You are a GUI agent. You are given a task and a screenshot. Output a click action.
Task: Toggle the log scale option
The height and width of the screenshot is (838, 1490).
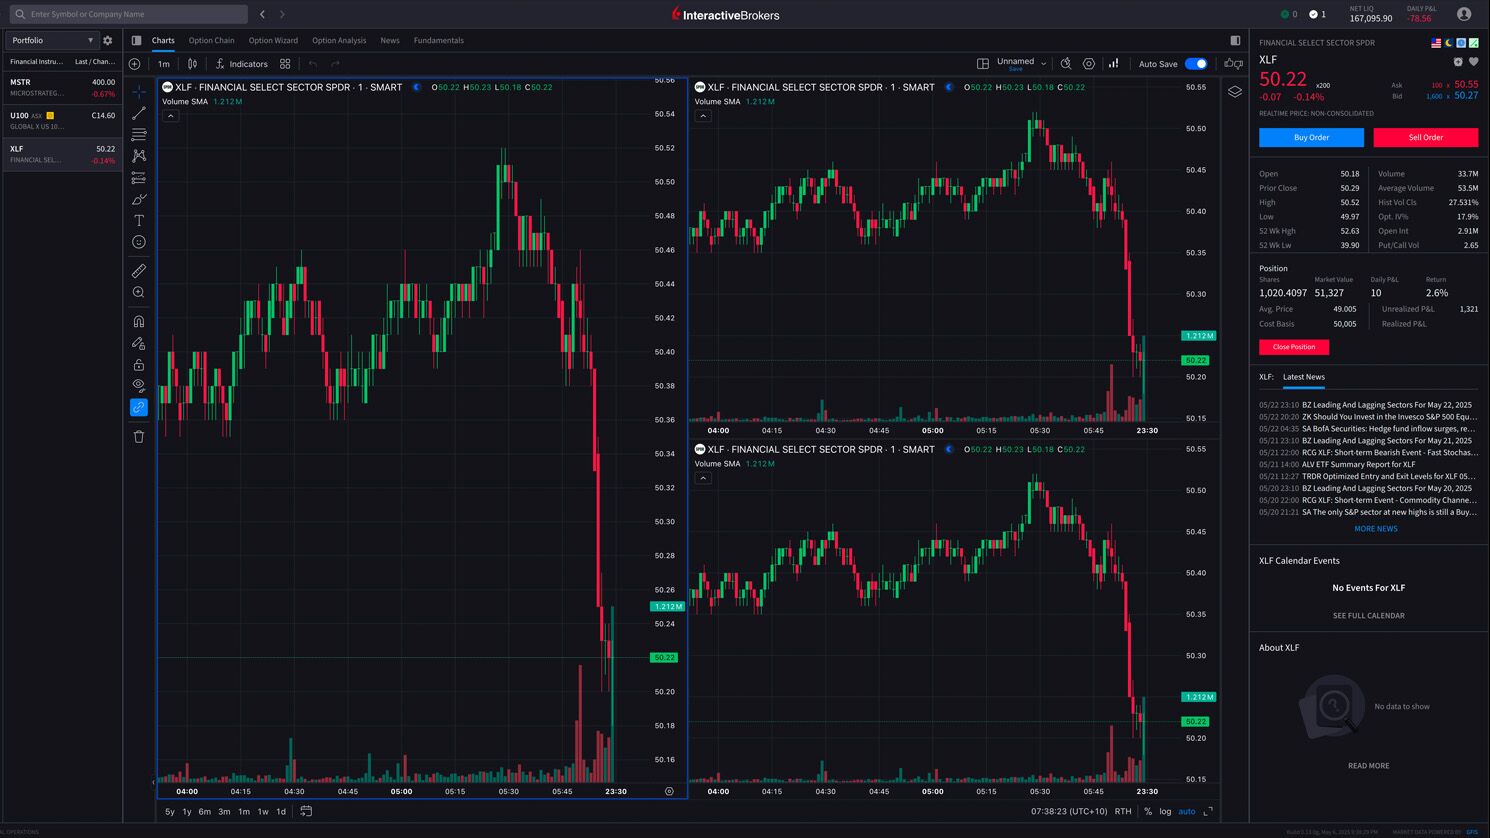pyautogui.click(x=1165, y=812)
